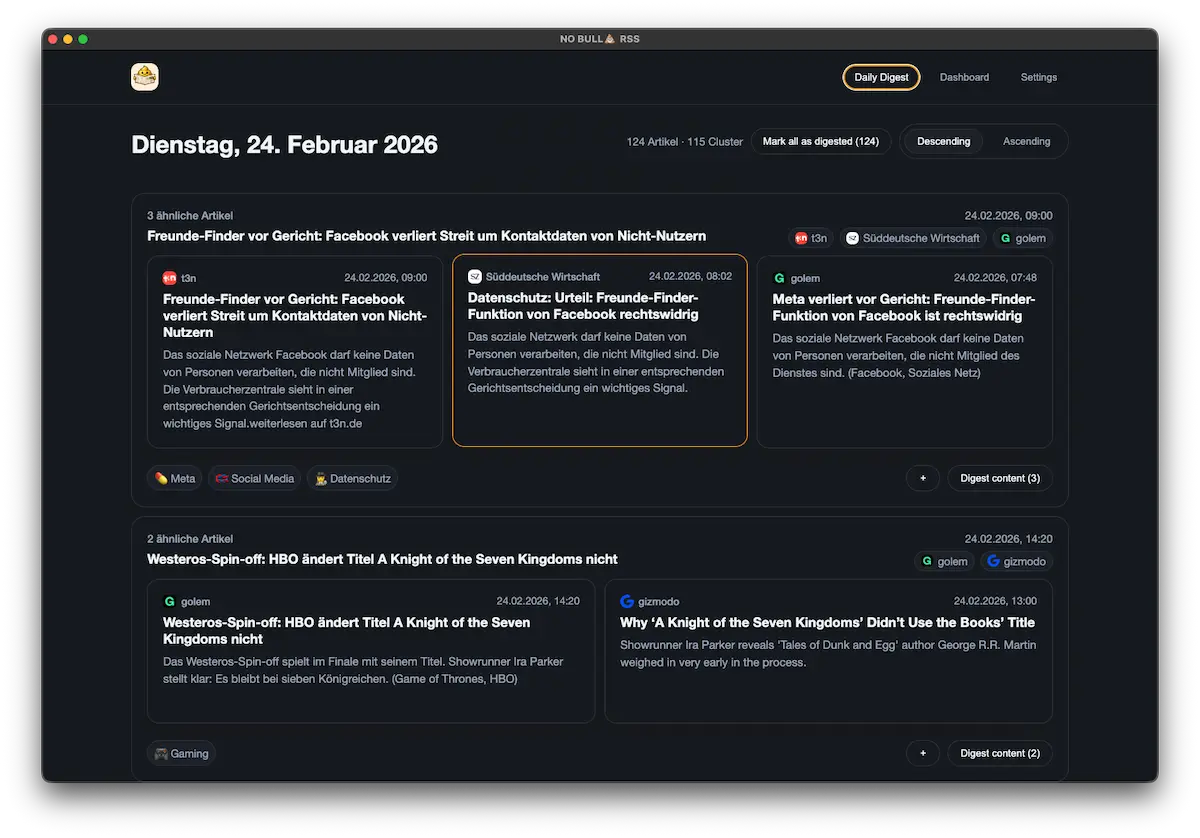Open the Settings page

[x=1038, y=77]
